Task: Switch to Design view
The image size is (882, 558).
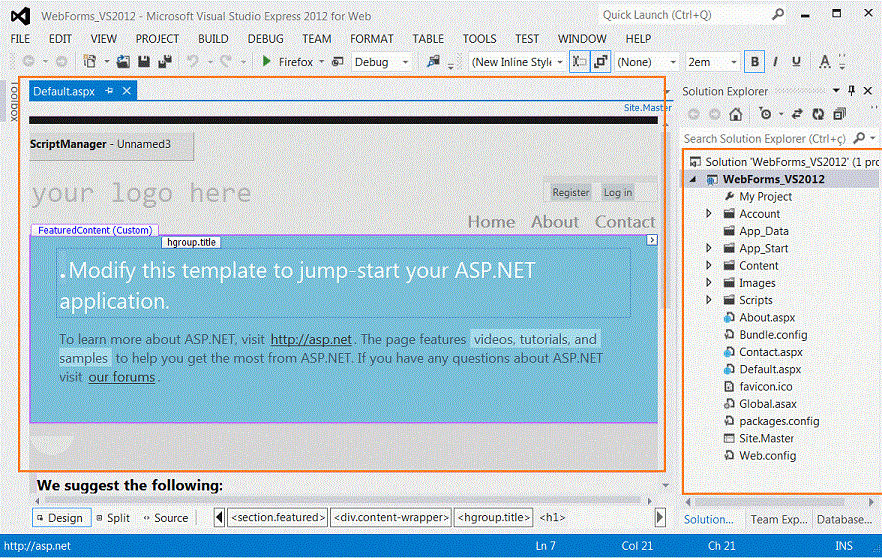Action: [x=61, y=518]
